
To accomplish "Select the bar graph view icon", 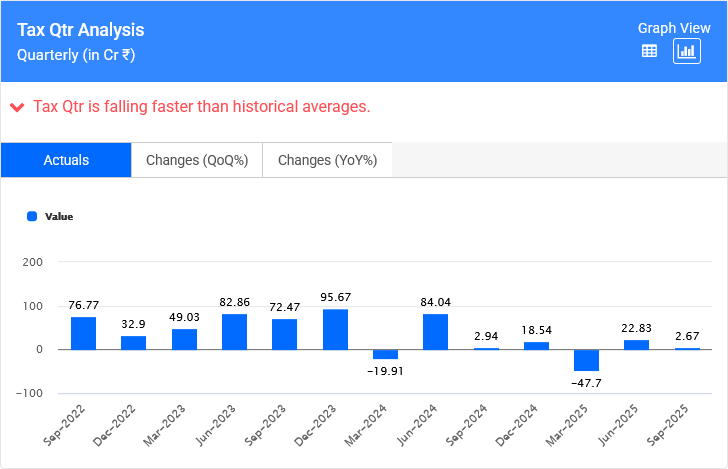I will [686, 51].
